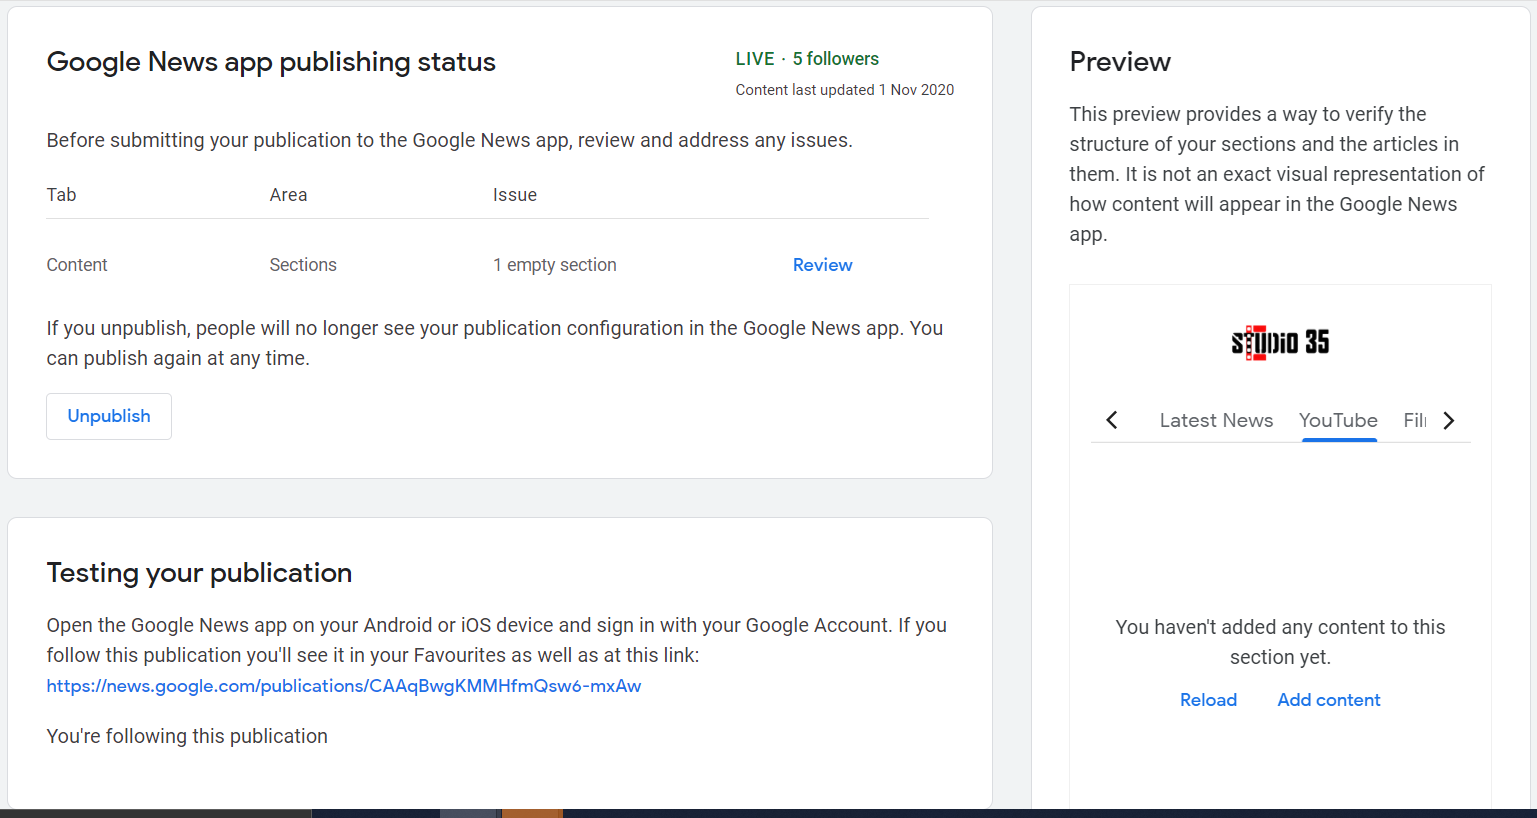Click the Area column header
The image size is (1537, 818).
pyautogui.click(x=288, y=195)
